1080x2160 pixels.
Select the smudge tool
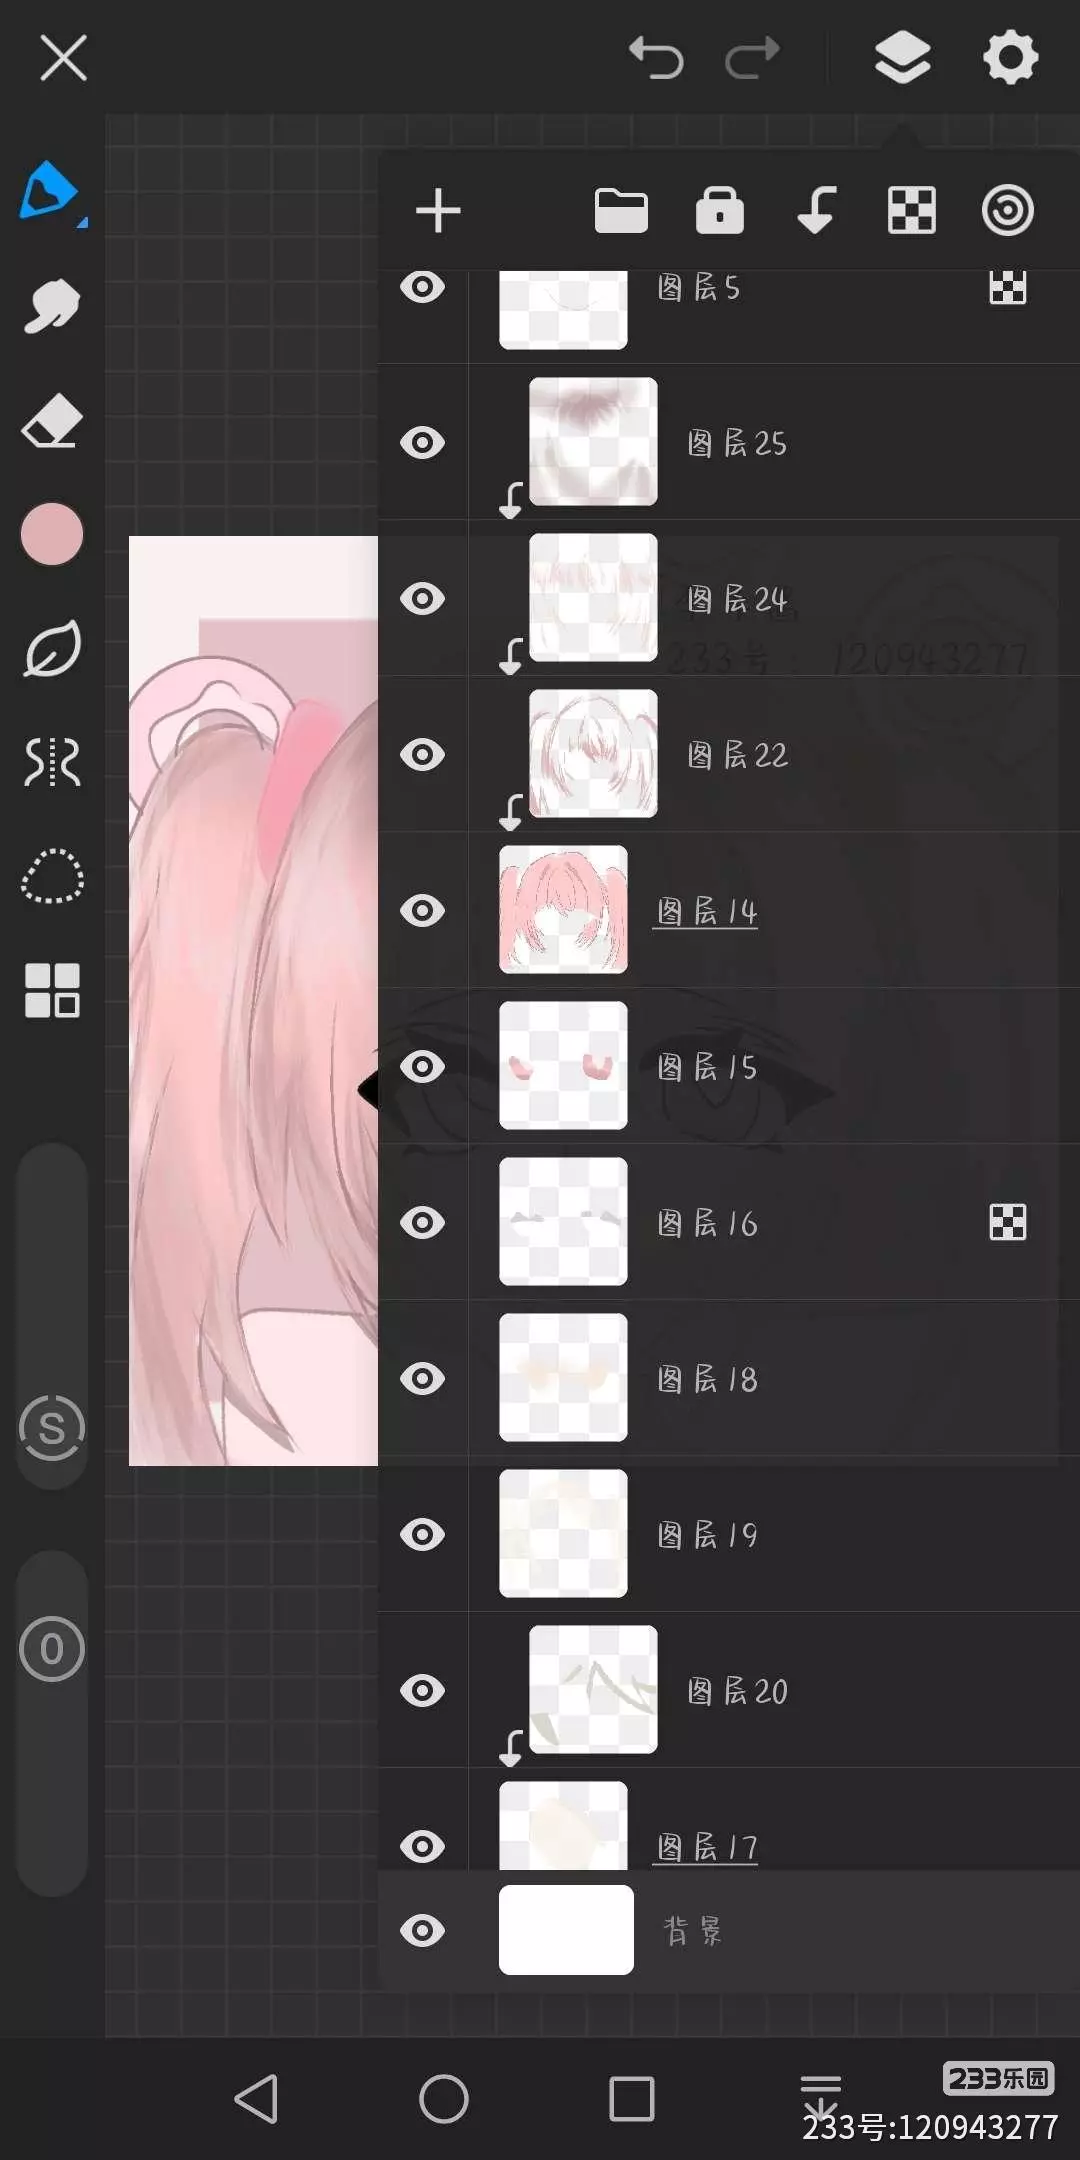click(x=51, y=305)
